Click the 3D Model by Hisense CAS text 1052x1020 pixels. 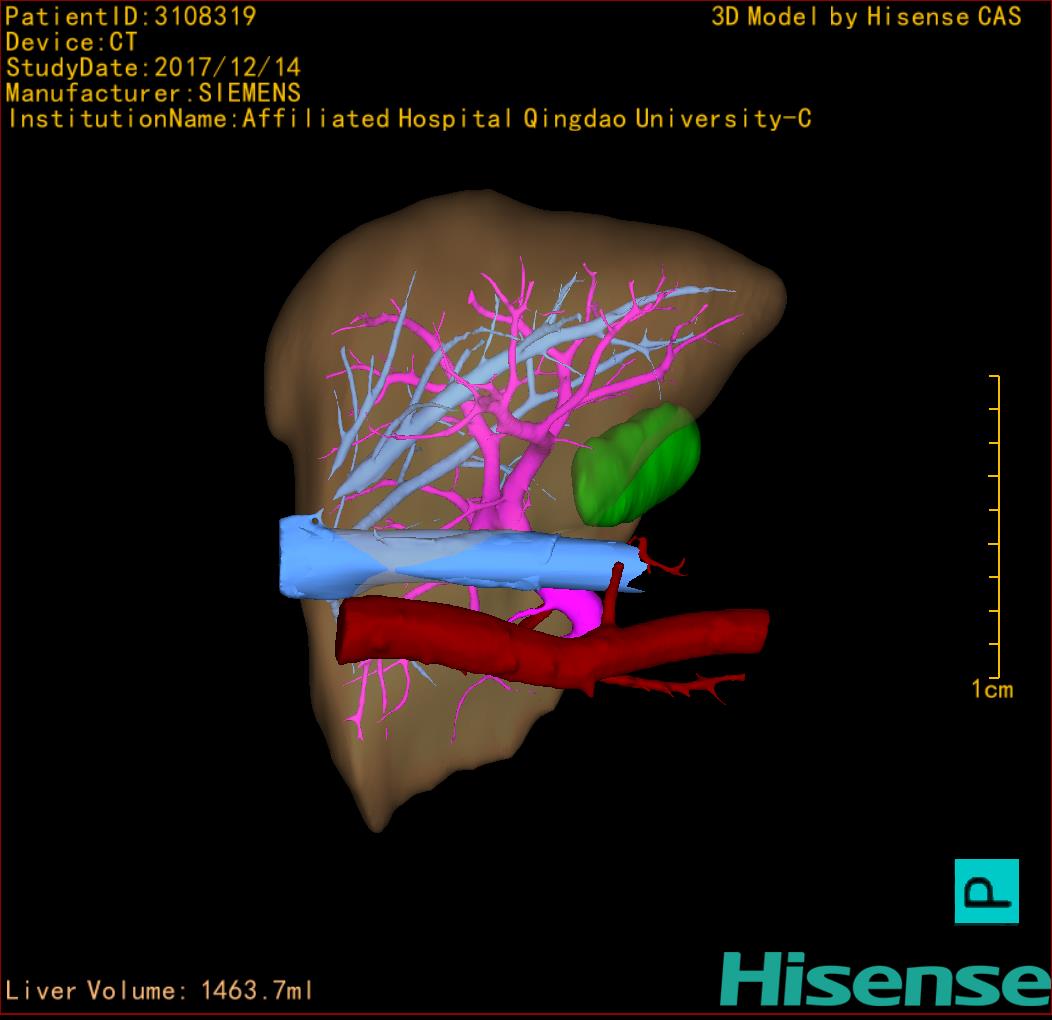pyautogui.click(x=866, y=17)
